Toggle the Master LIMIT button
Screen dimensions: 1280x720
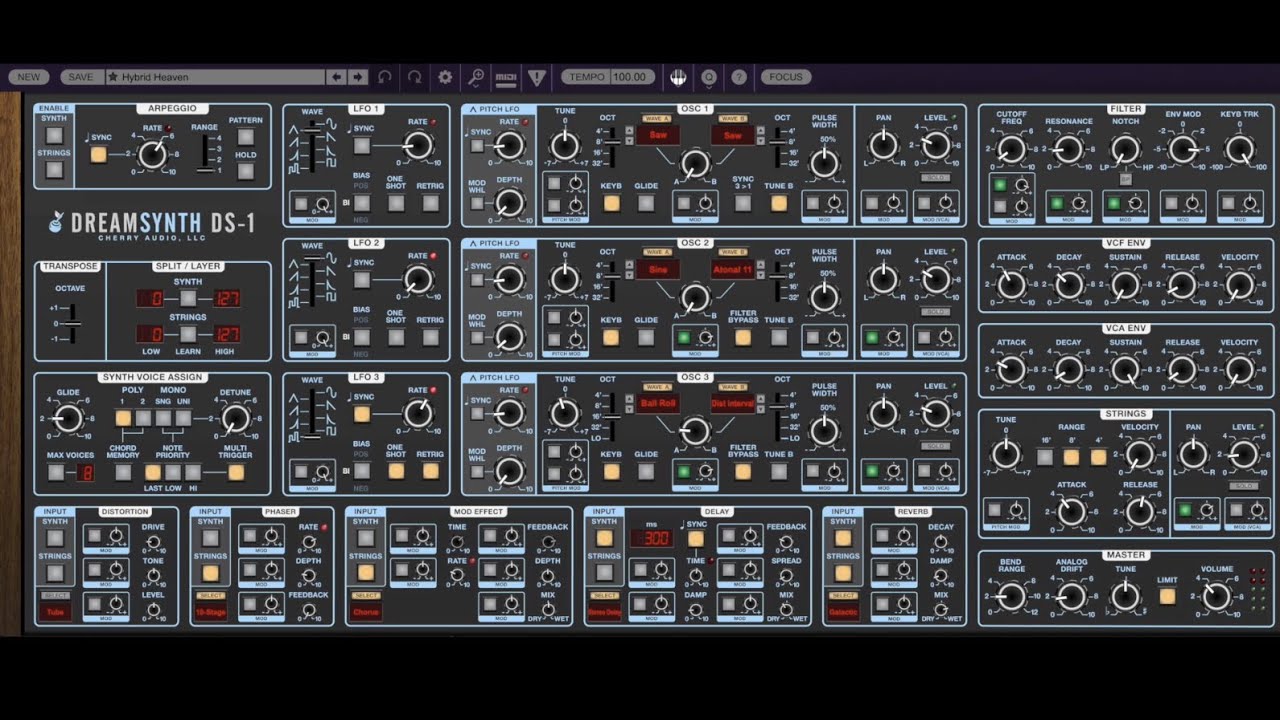point(1167,597)
